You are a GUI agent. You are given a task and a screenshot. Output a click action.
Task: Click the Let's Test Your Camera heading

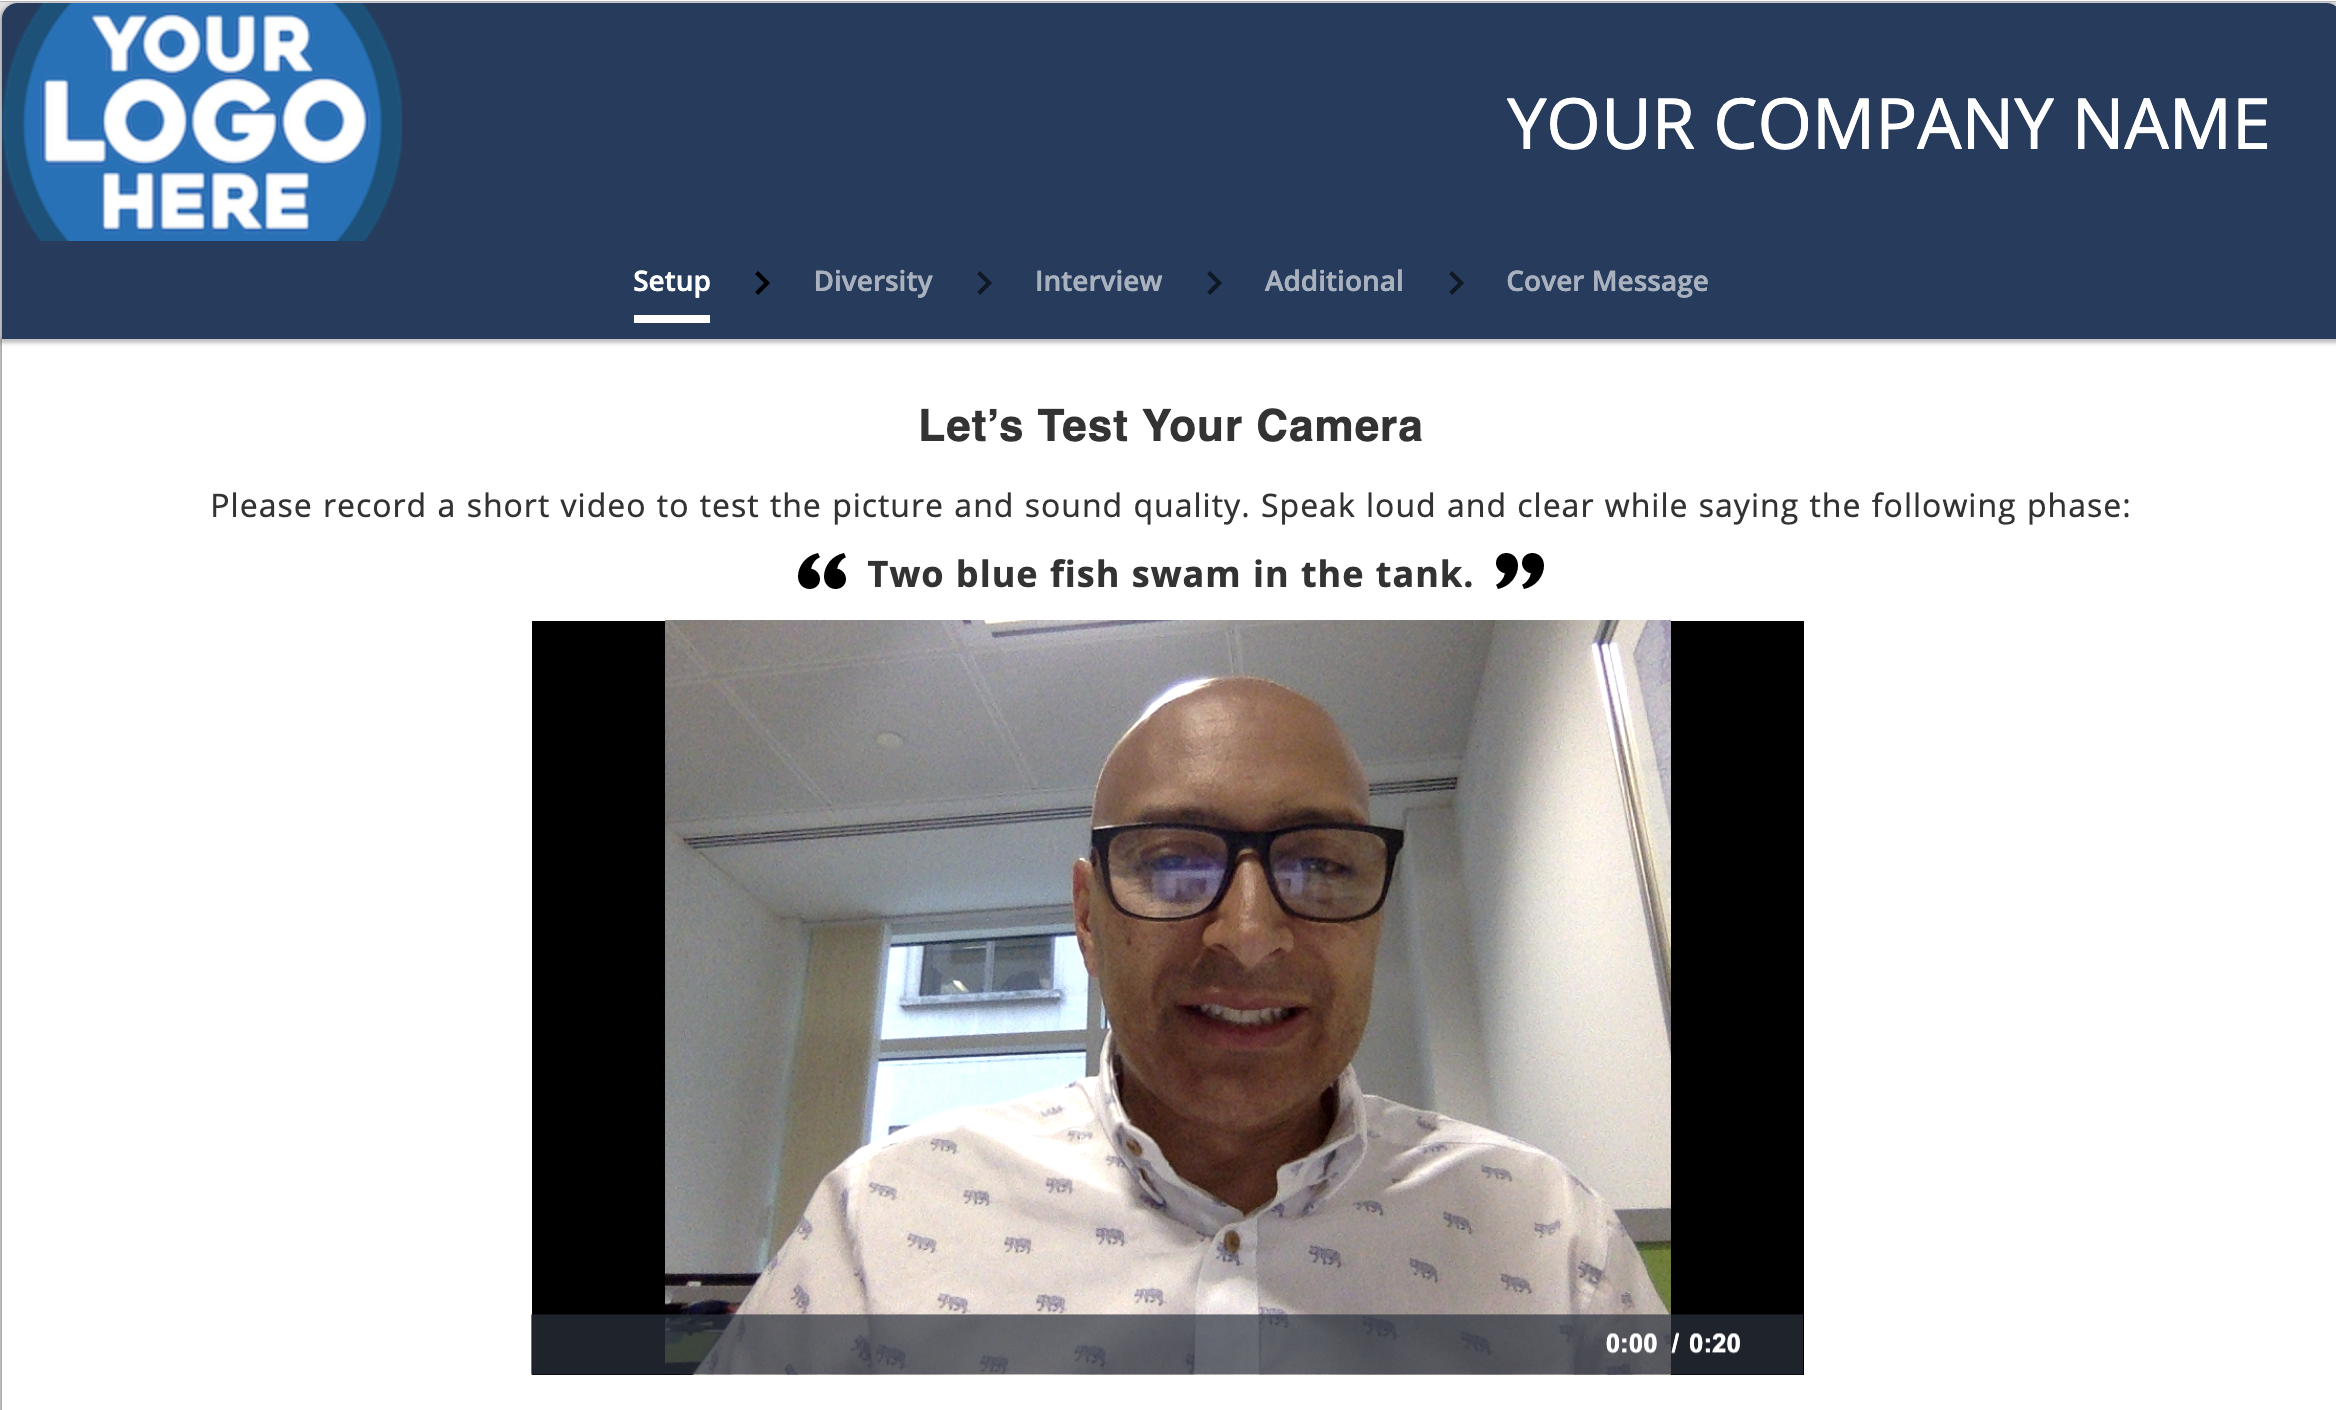tap(1170, 426)
